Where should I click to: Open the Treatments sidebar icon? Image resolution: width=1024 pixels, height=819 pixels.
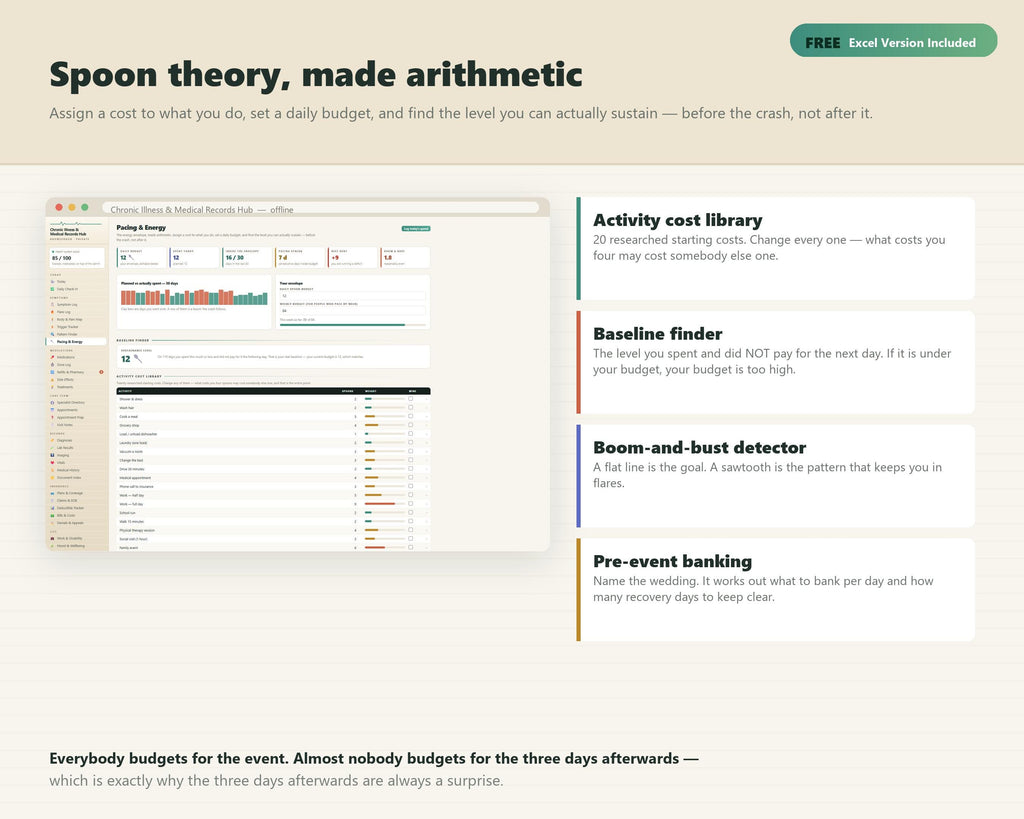coord(52,387)
